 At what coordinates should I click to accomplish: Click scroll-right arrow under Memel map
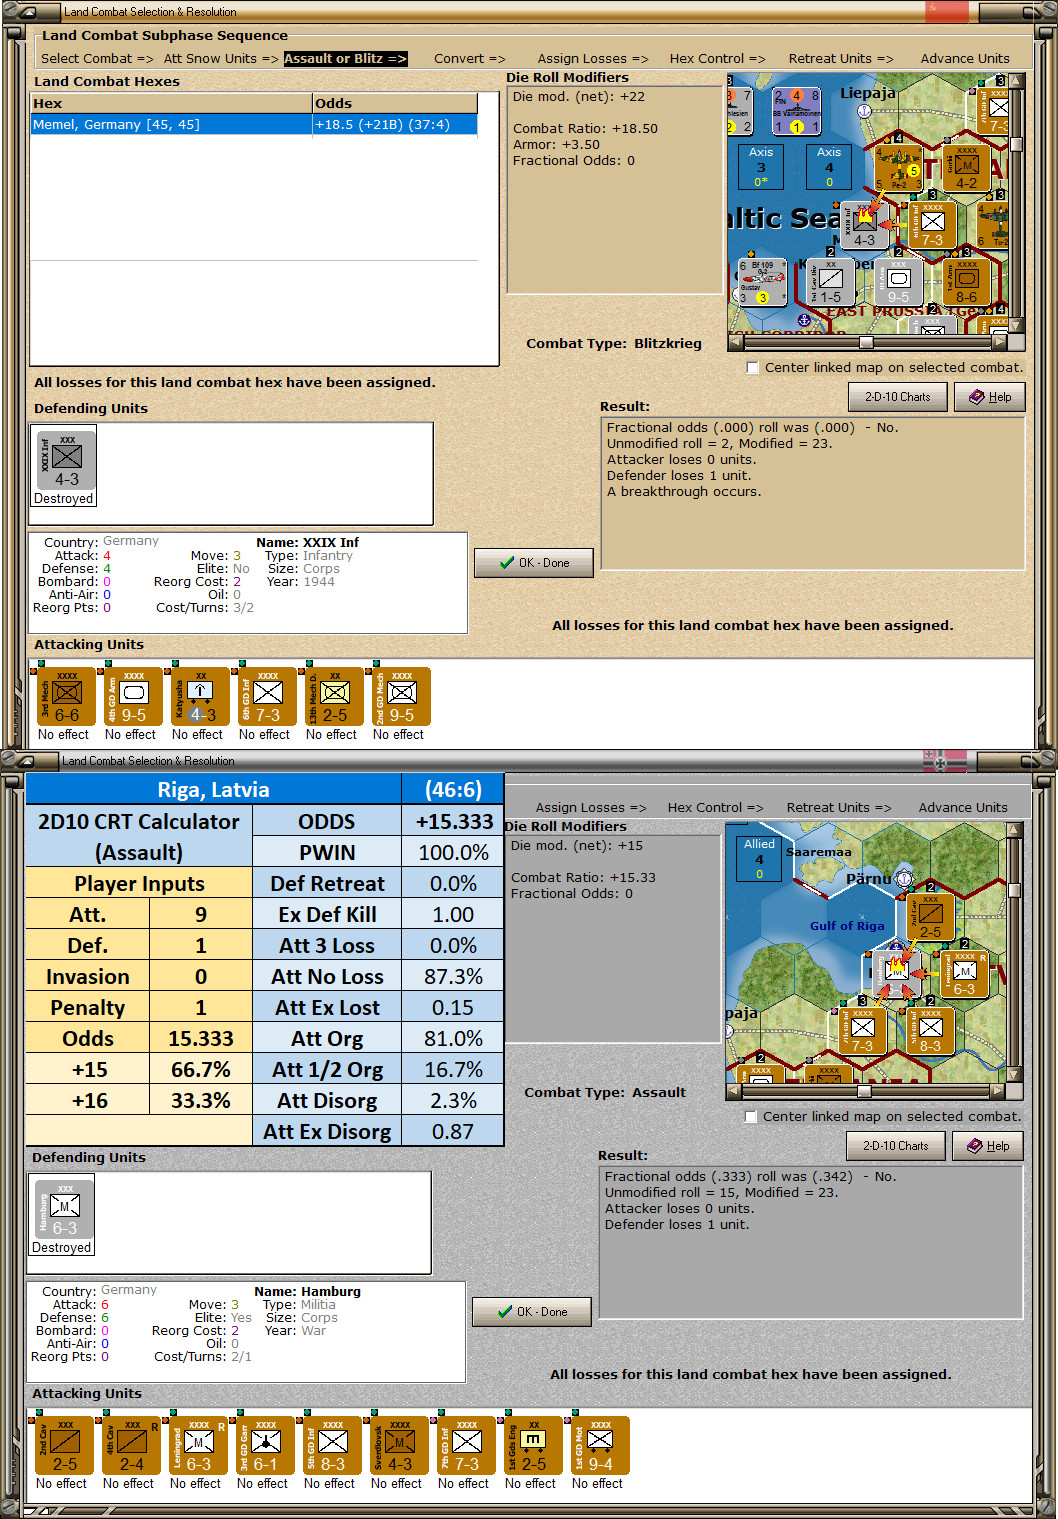[999, 342]
